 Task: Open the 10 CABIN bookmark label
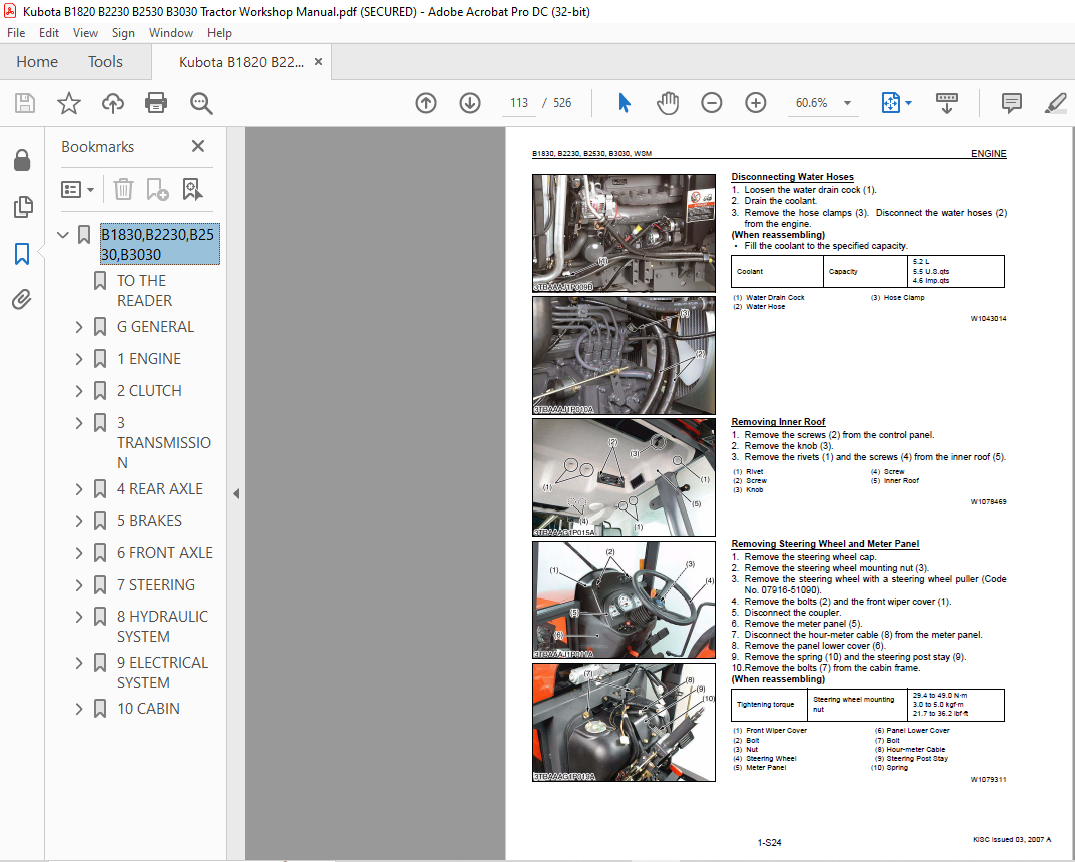click(x=148, y=709)
